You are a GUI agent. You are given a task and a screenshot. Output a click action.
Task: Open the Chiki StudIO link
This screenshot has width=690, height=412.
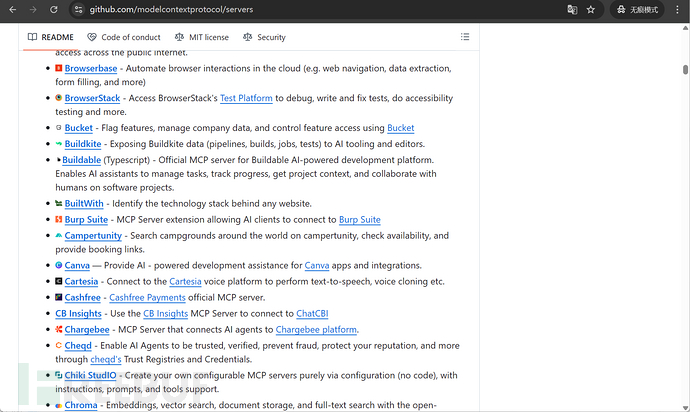pos(90,375)
